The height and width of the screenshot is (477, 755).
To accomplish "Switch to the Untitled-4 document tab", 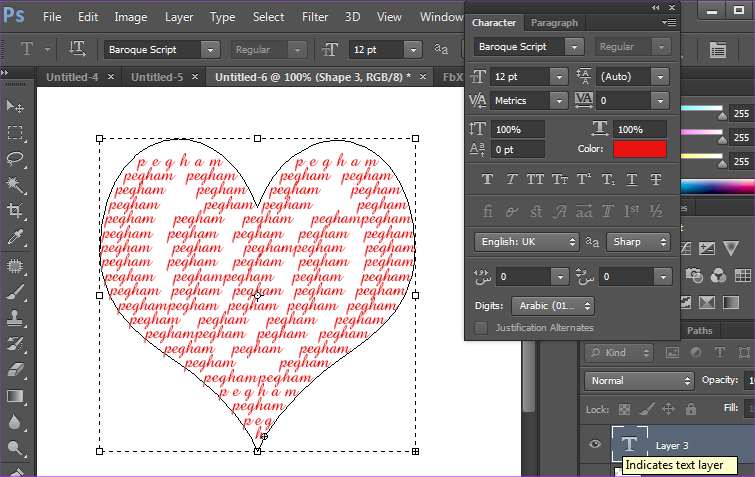I will 73,77.
